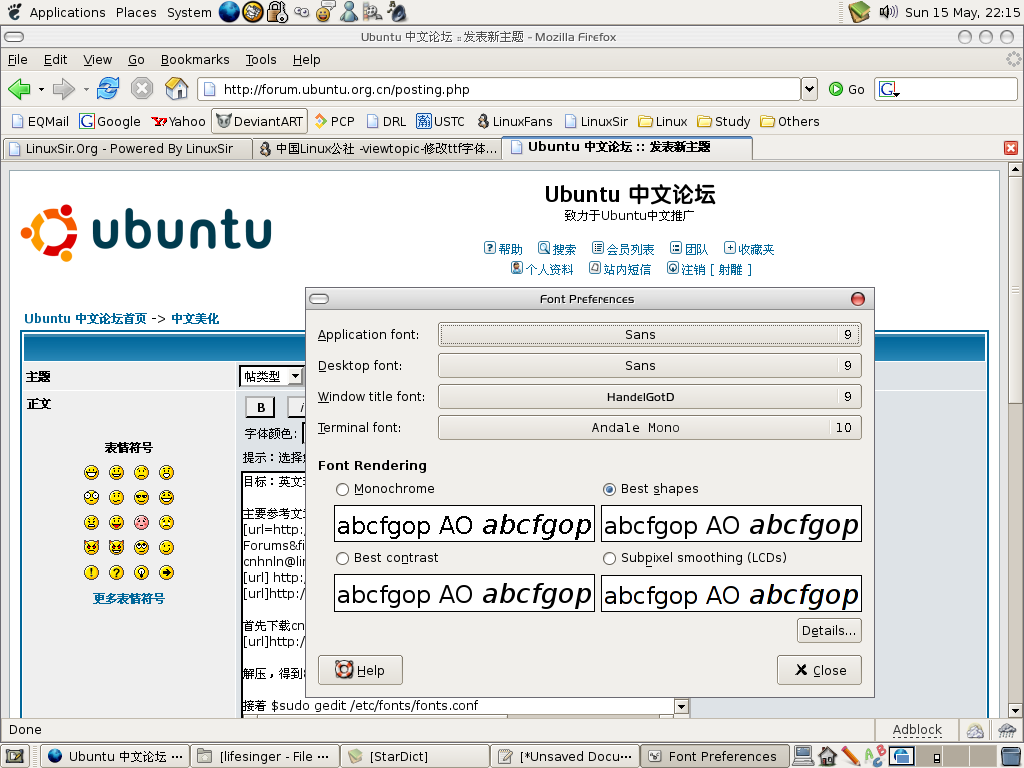Show desktop using the bottom-left panel button
Viewport: 1024px width, 768px height.
16,756
